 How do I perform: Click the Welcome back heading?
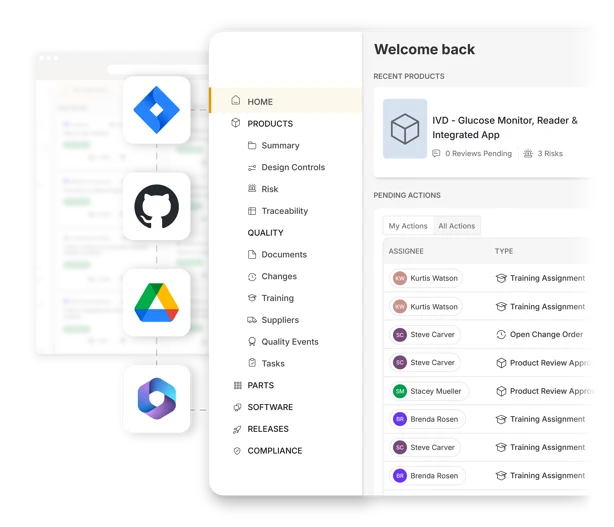(x=424, y=49)
